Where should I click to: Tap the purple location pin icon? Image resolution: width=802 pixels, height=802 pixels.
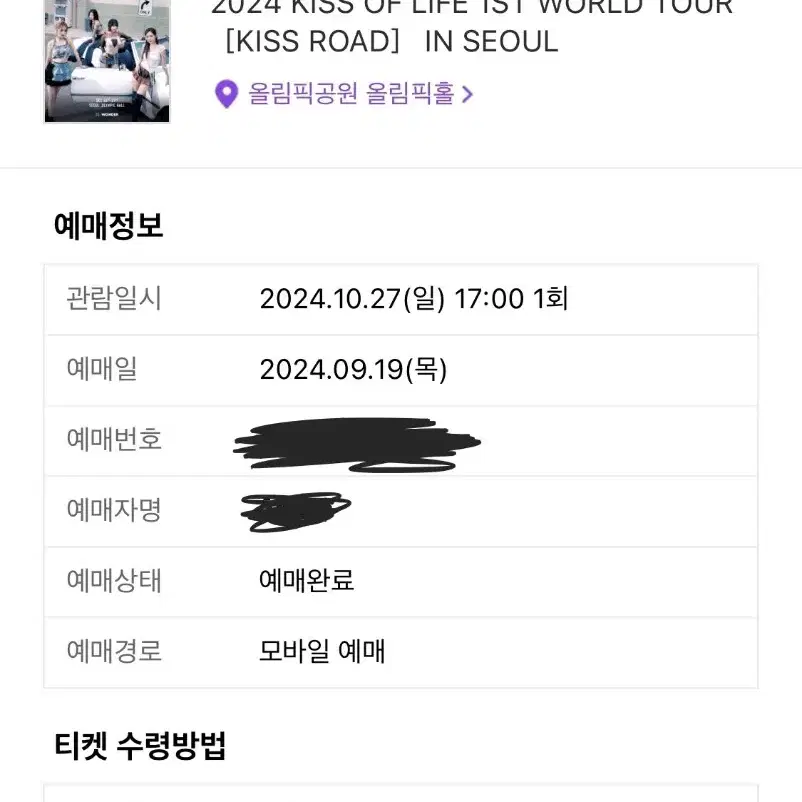point(227,94)
